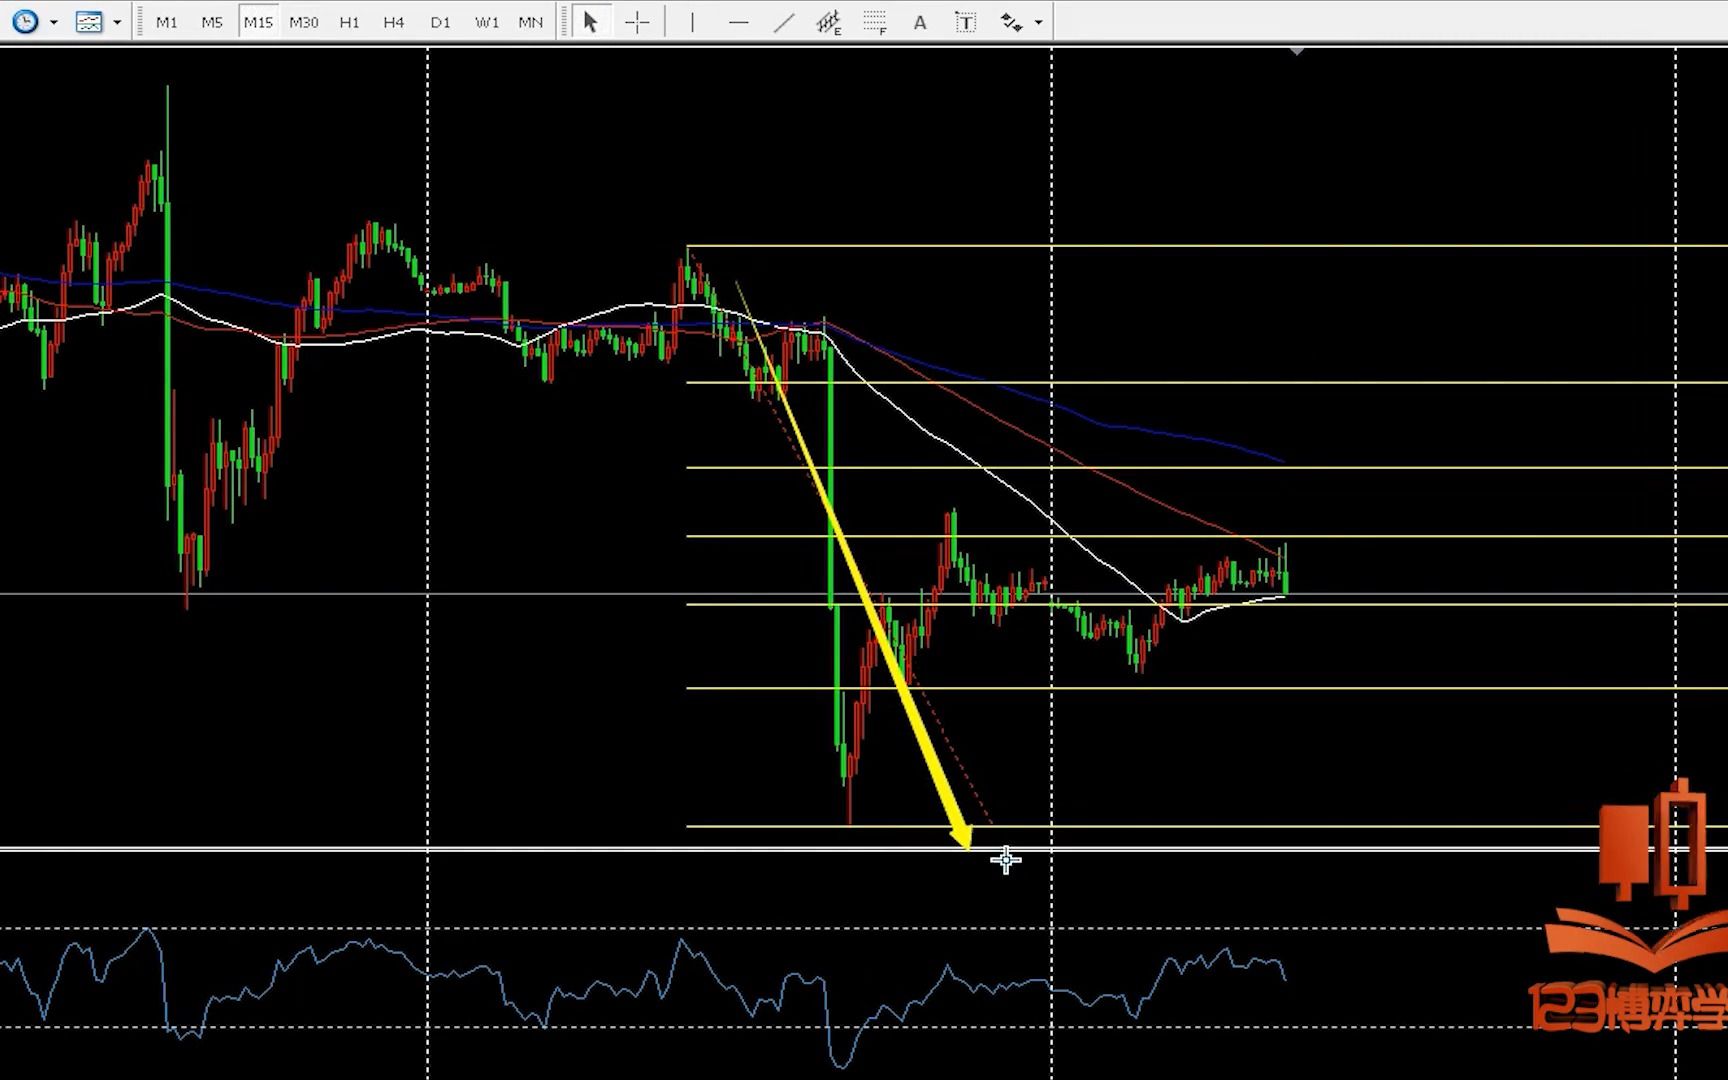Select the Trendline tool
This screenshot has width=1728, height=1080.
coord(784,22)
